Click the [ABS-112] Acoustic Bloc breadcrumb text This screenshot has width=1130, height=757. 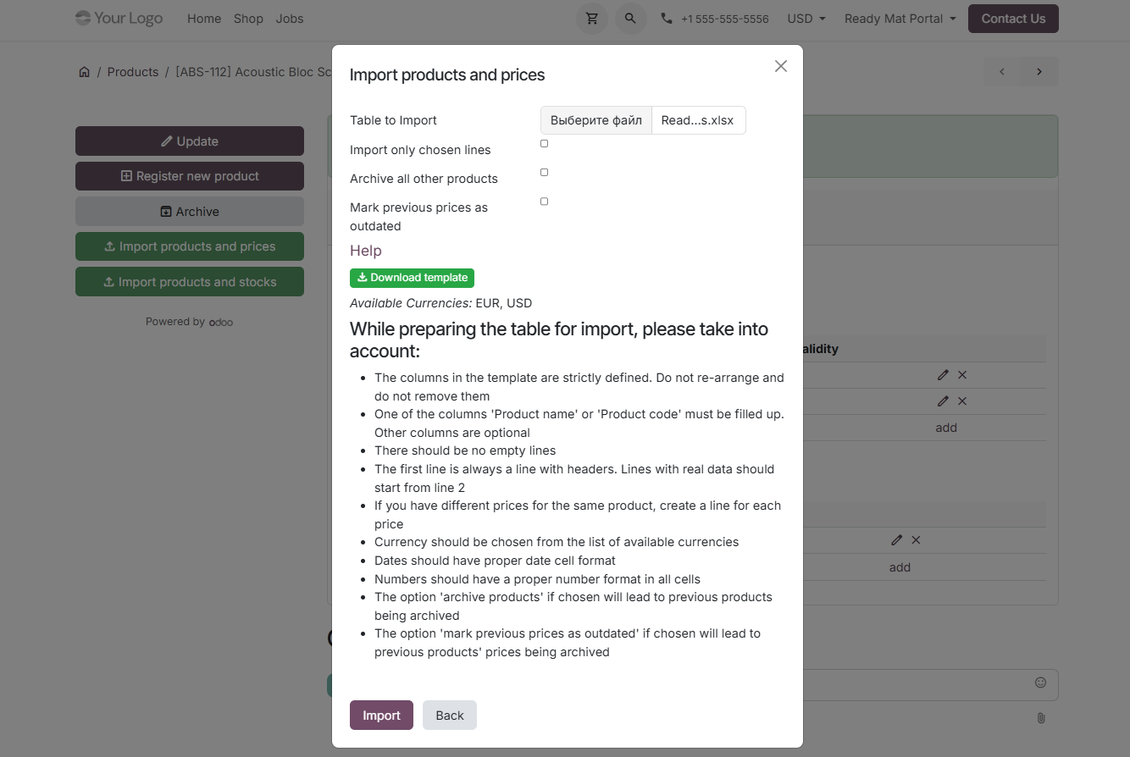click(x=254, y=72)
